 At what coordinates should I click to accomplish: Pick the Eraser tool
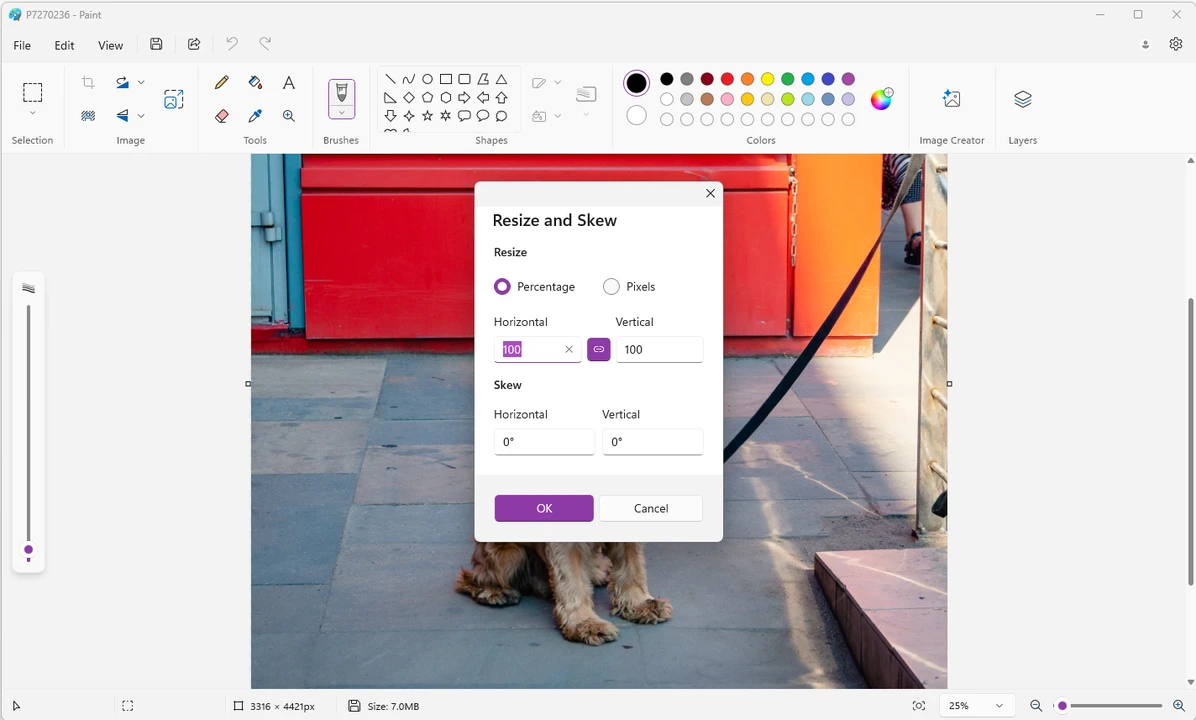pos(221,115)
